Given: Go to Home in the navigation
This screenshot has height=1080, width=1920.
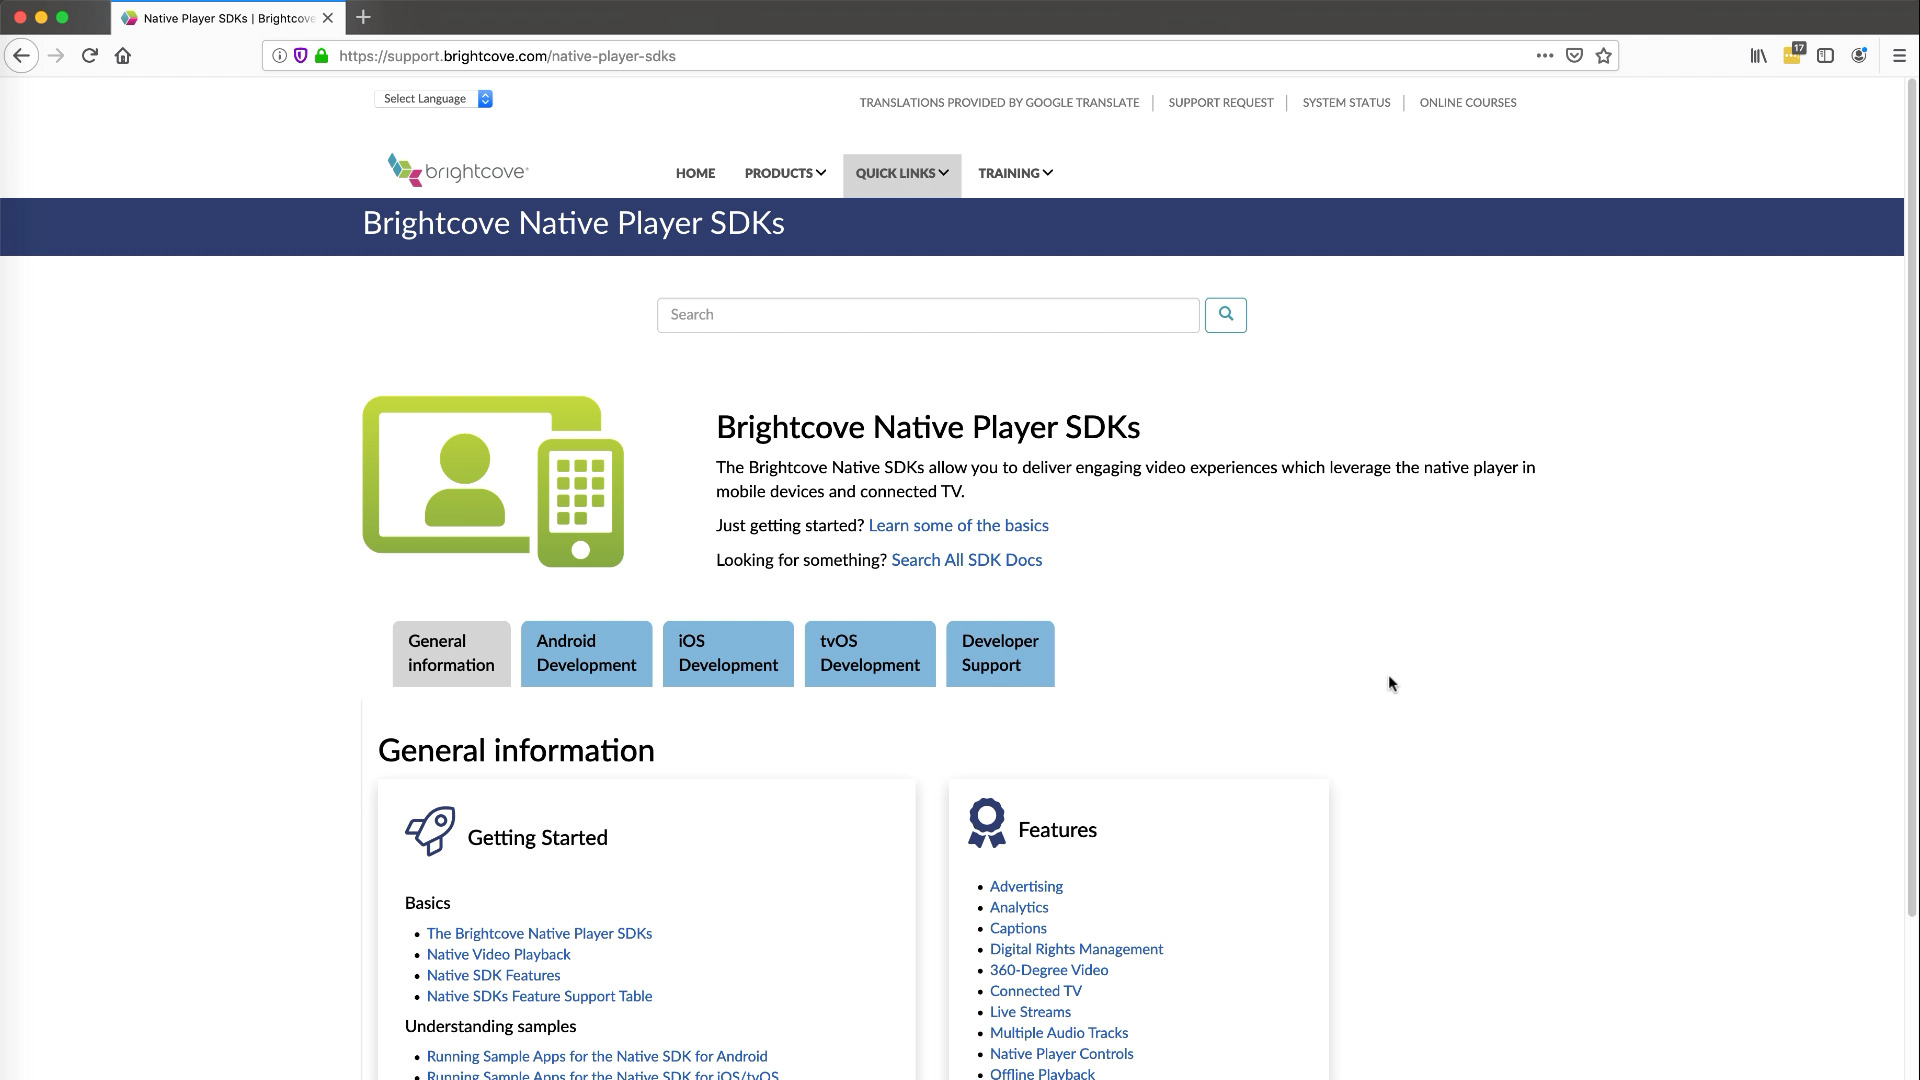Looking at the screenshot, I should pos(695,173).
